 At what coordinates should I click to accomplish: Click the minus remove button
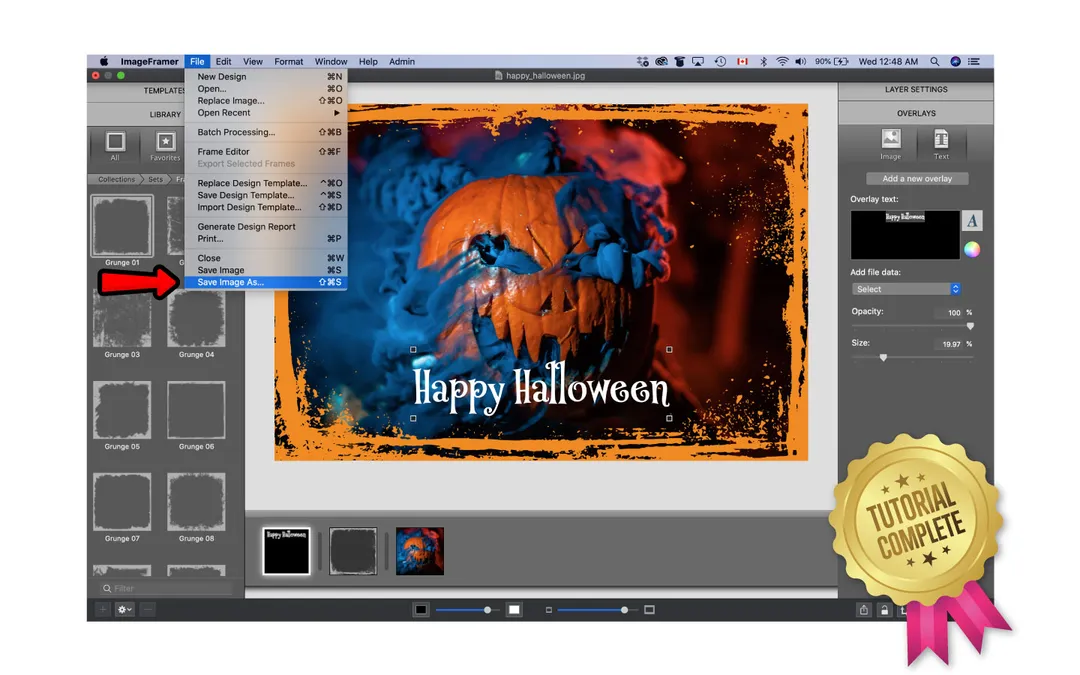tap(147, 609)
